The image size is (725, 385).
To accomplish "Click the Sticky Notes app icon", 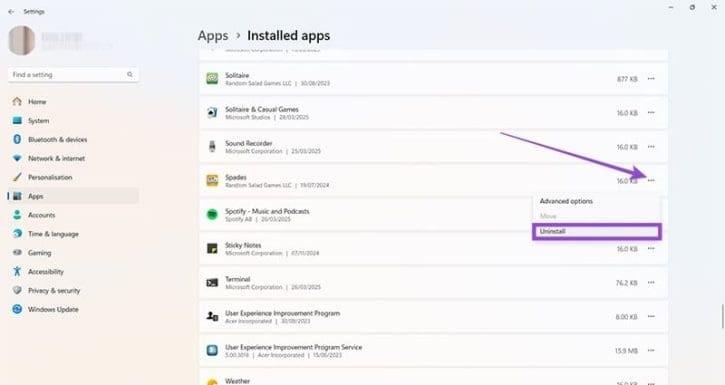I will pos(212,249).
